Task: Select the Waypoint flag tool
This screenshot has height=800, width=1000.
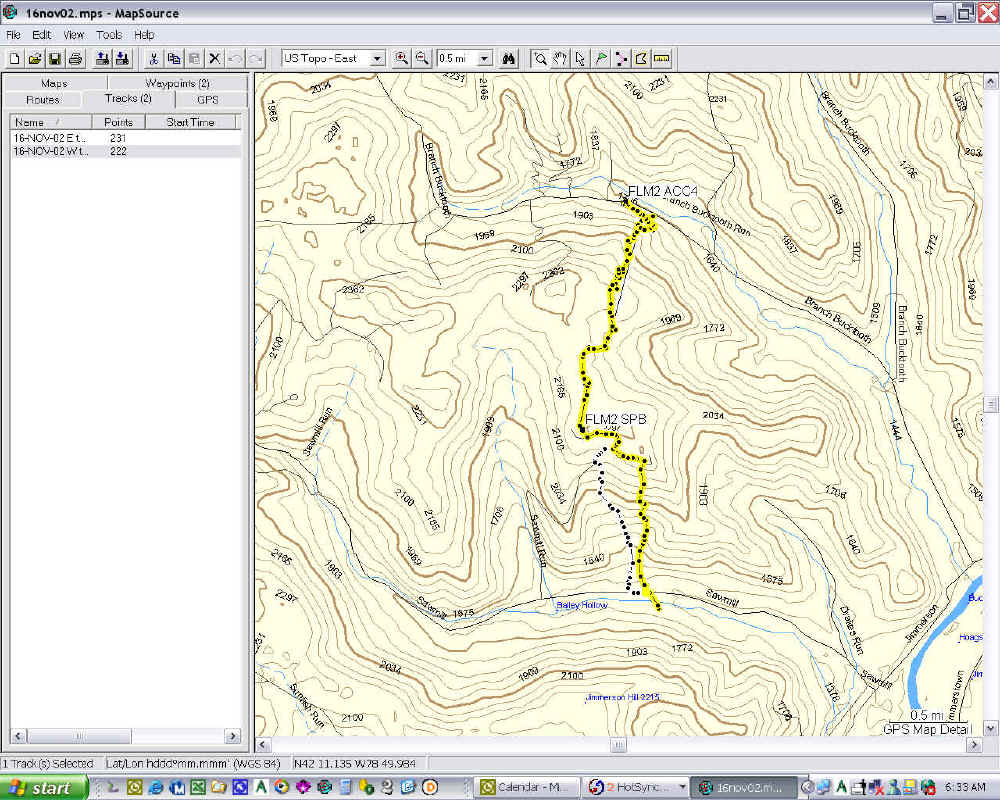Action: click(601, 59)
